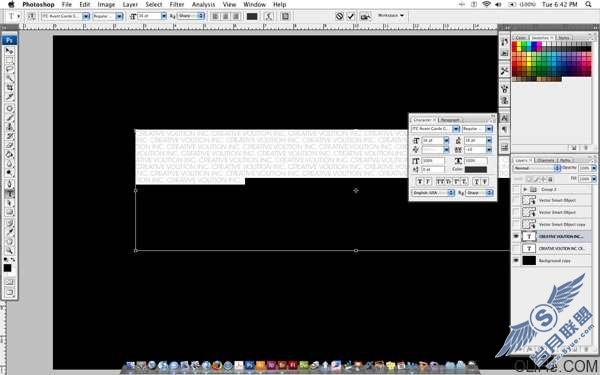Image resolution: width=600 pixels, height=375 pixels.
Task: Commit the current text edits
Action: pyautogui.click(x=351, y=16)
